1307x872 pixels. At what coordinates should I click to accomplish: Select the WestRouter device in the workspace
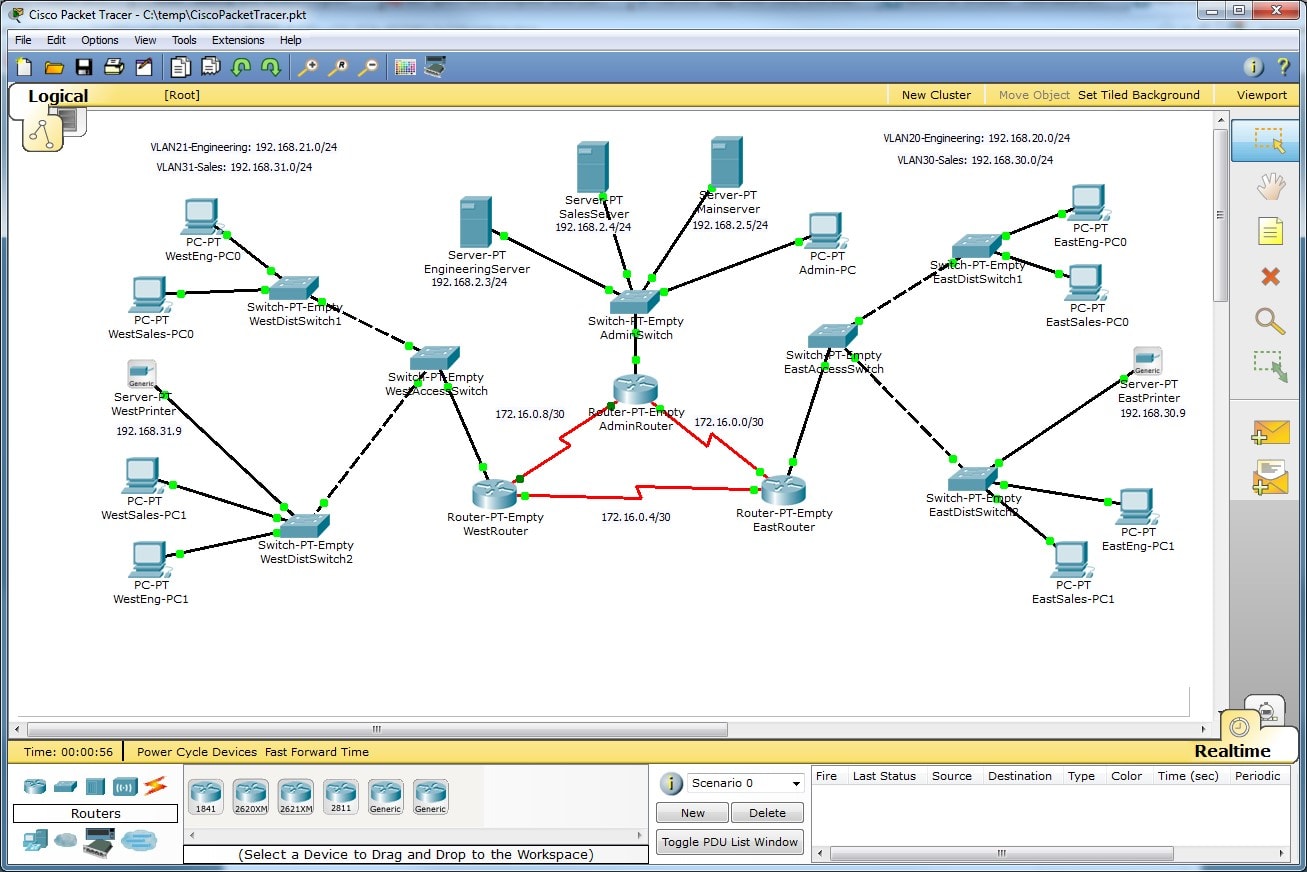(495, 493)
